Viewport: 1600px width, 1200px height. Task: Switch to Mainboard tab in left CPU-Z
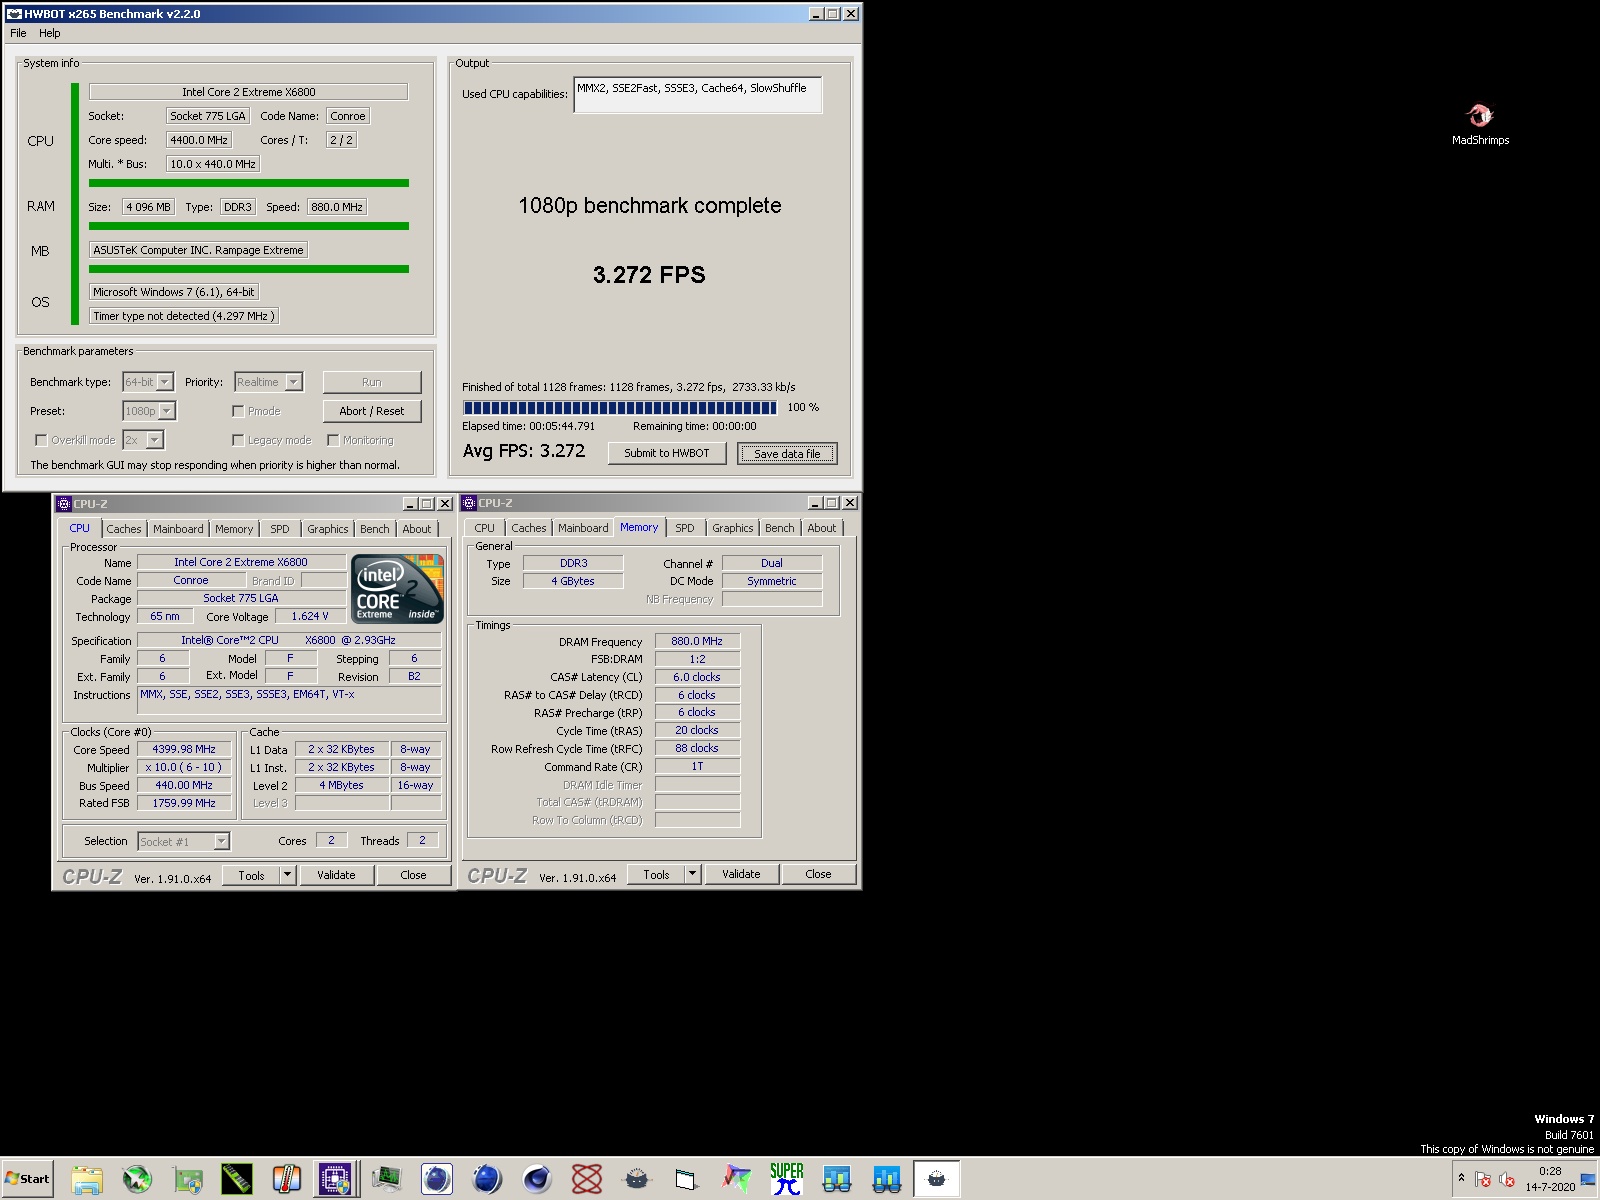pos(178,529)
